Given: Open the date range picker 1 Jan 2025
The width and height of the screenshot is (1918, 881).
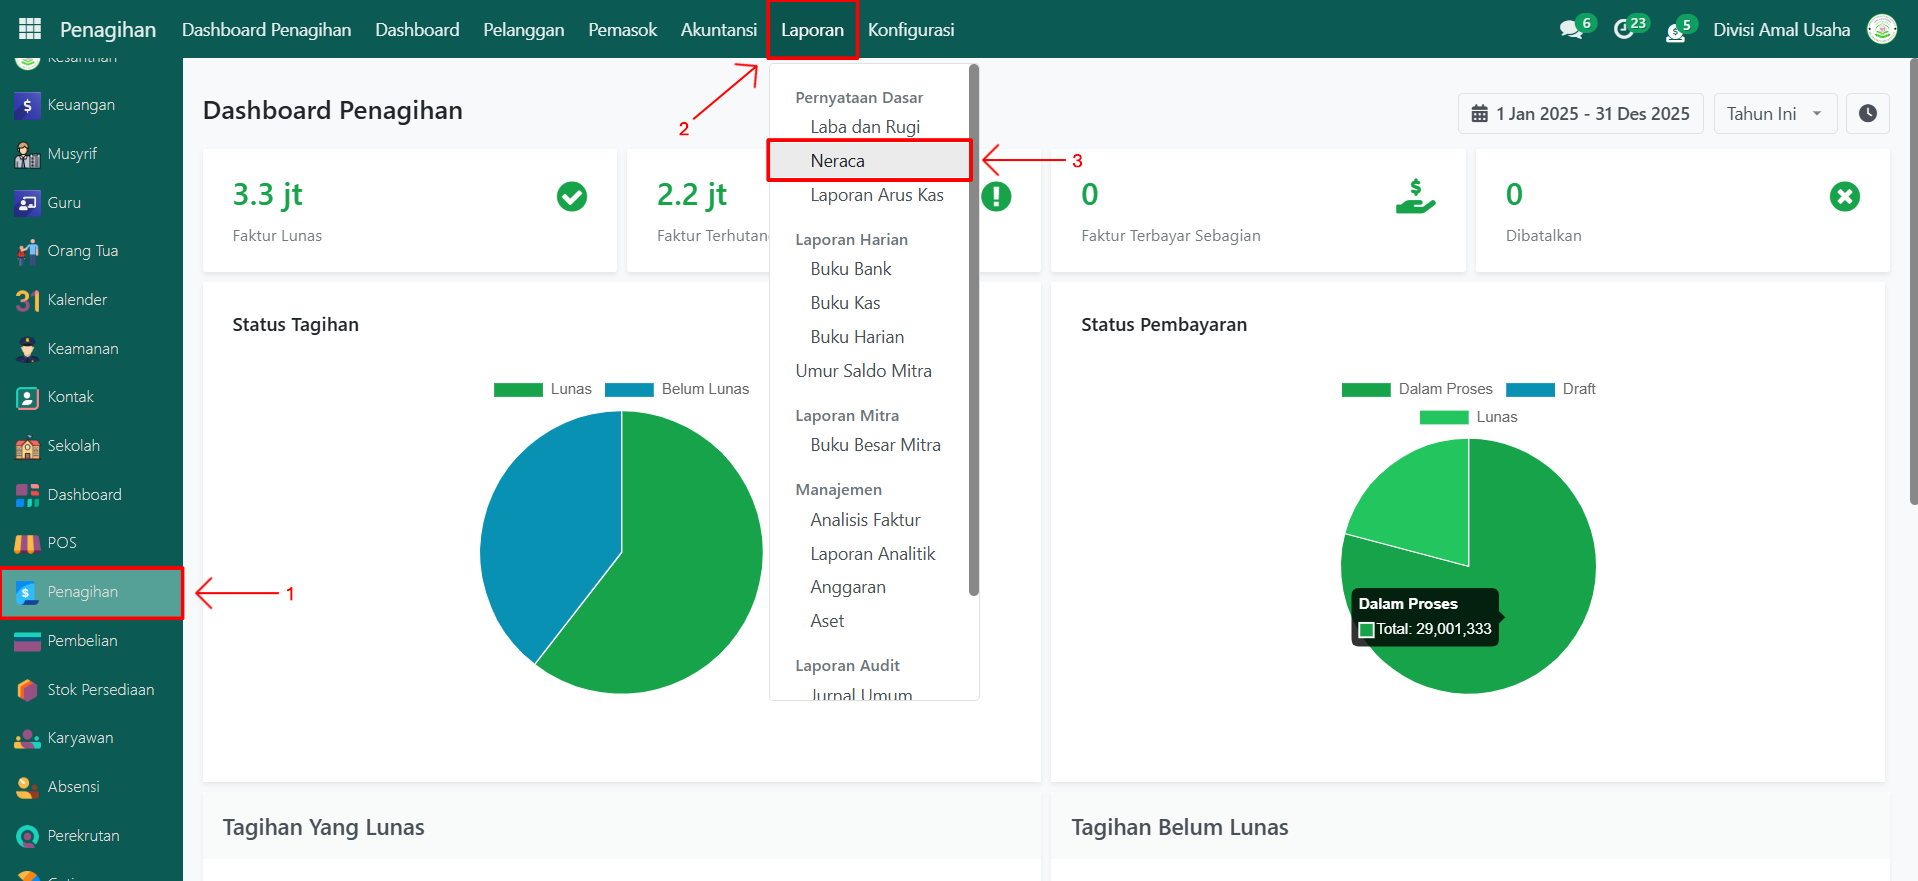Looking at the screenshot, I should [x=1580, y=114].
